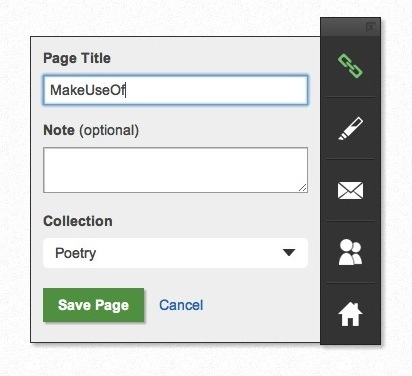The width and height of the screenshot is (412, 376).
Task: Click the Collection label text
Action: [78, 221]
